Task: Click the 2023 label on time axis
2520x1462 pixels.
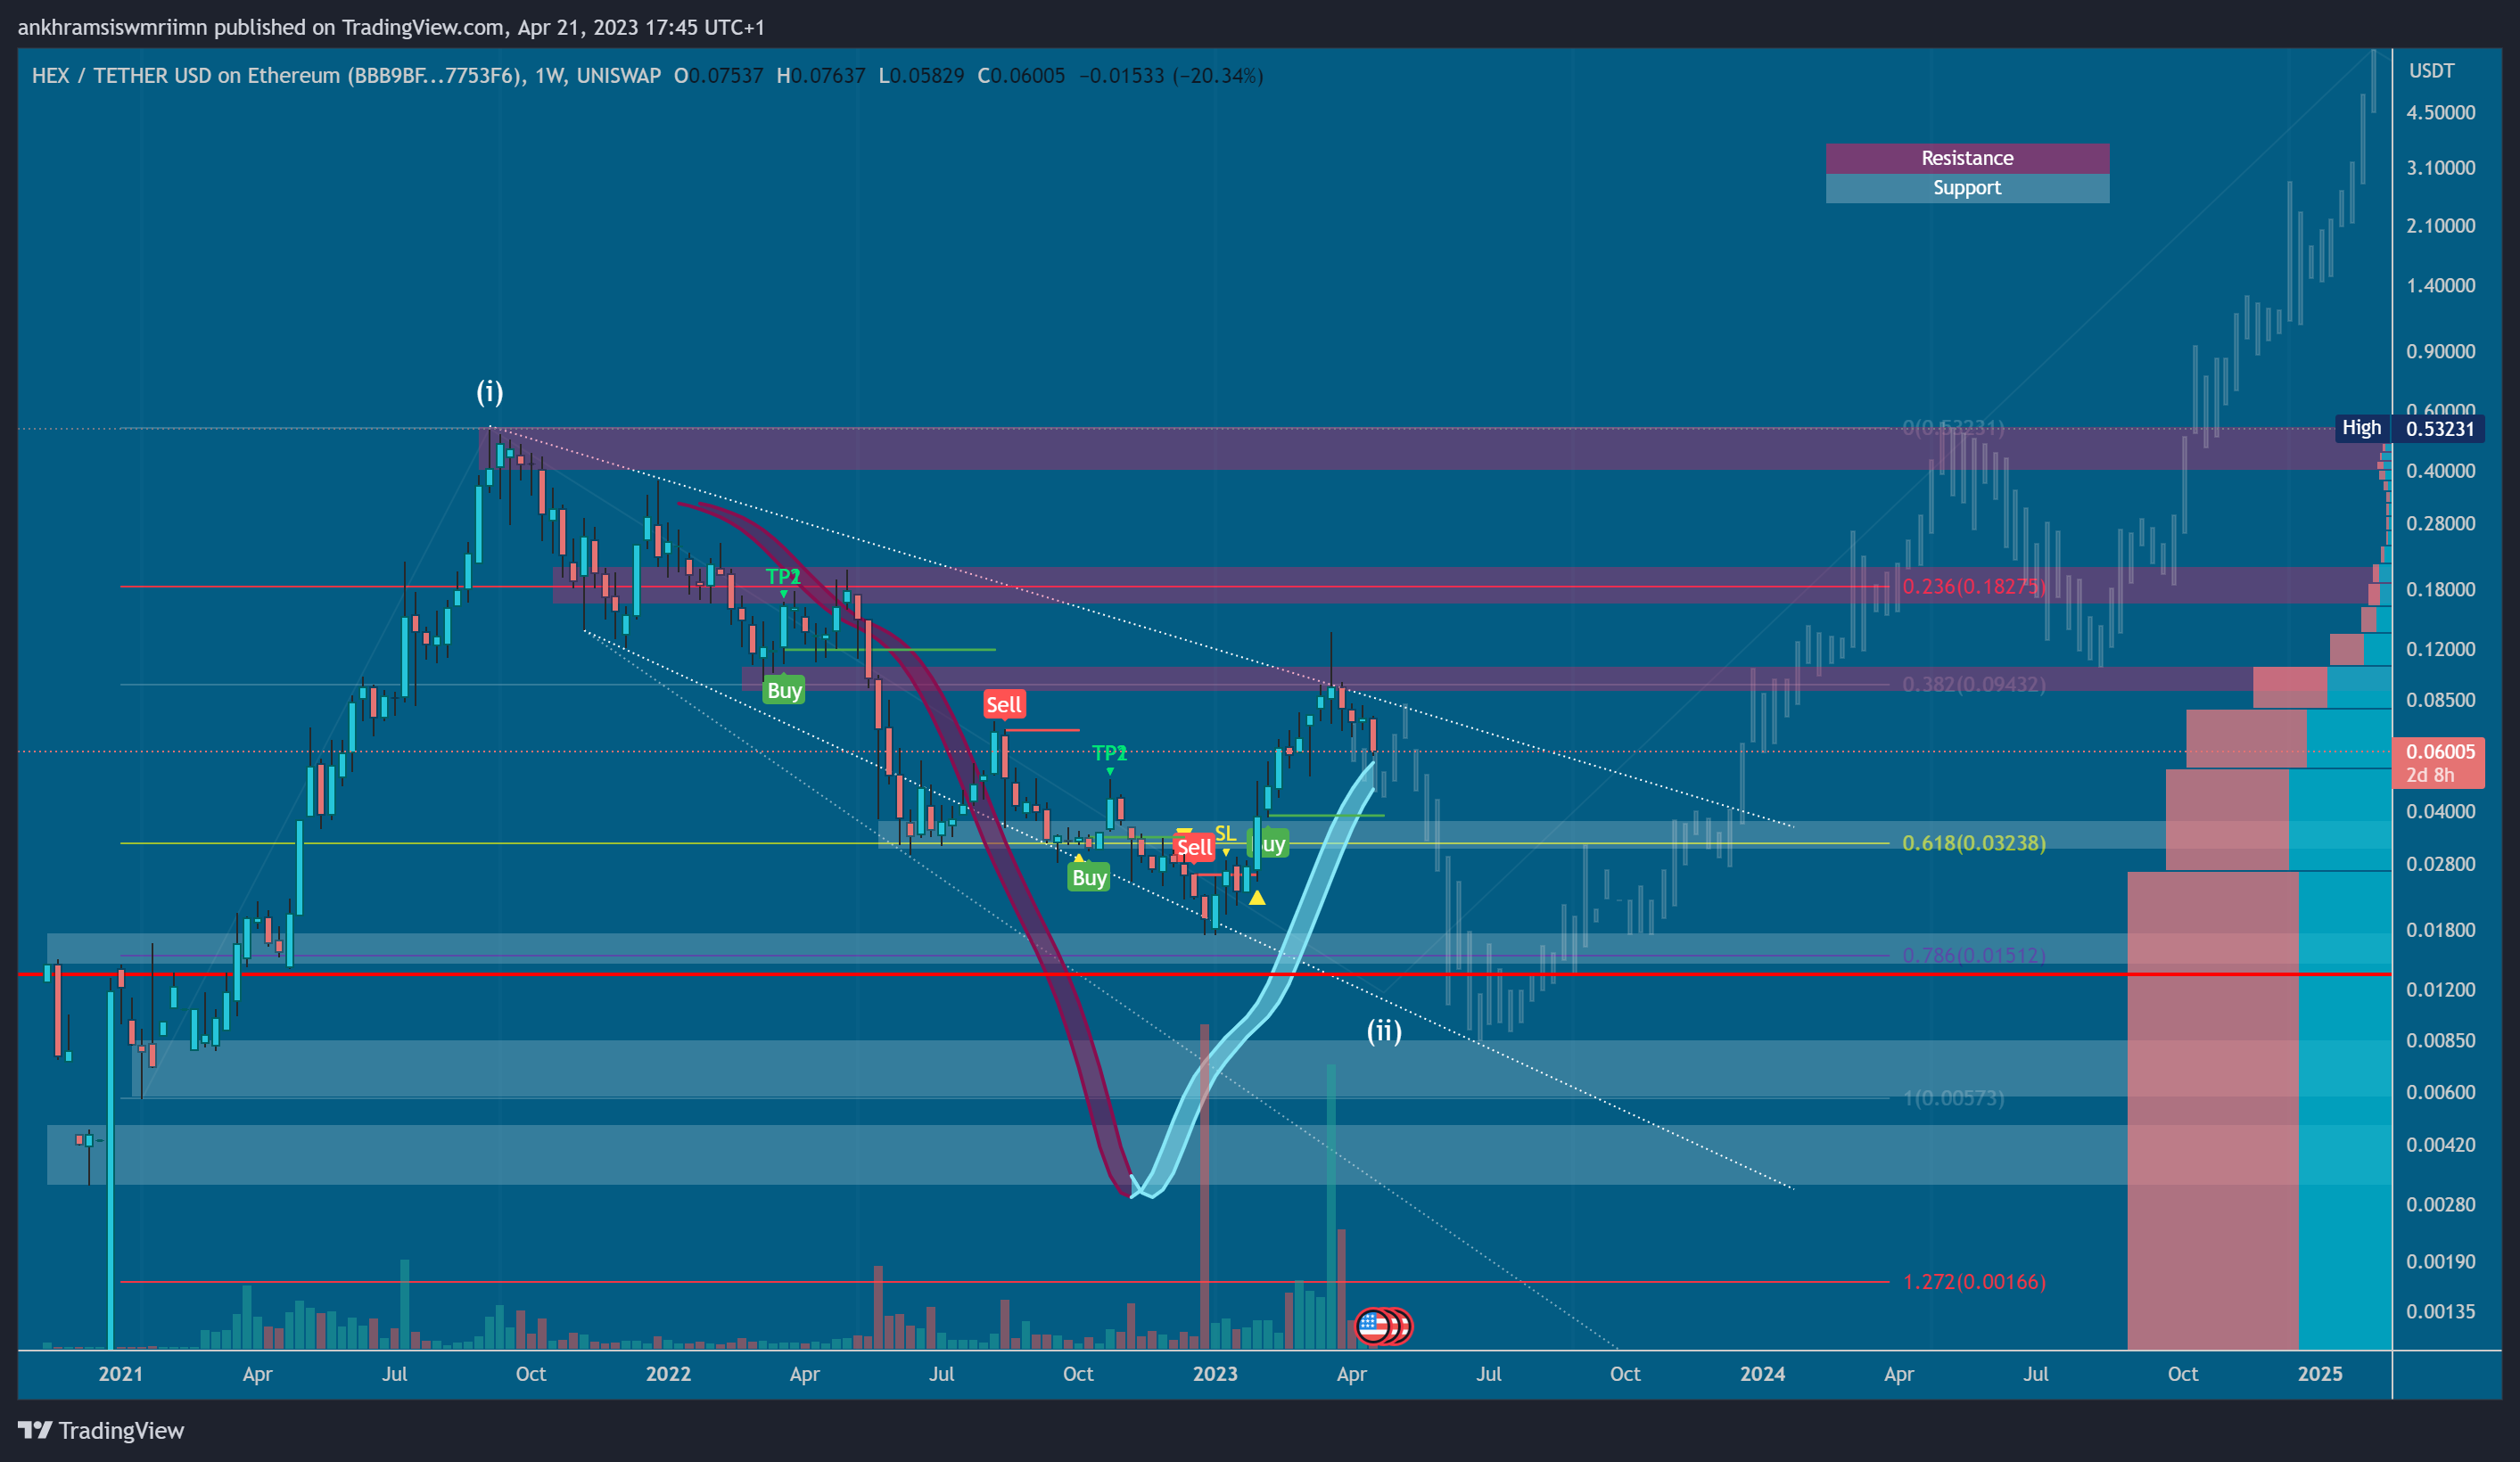Action: click(1215, 1374)
